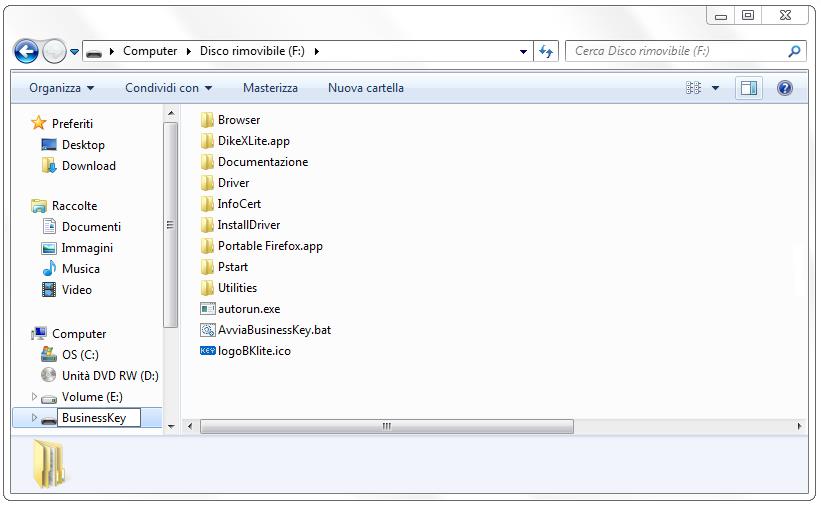
Task: Open the Condividi con dropdown menu
Action: point(168,88)
